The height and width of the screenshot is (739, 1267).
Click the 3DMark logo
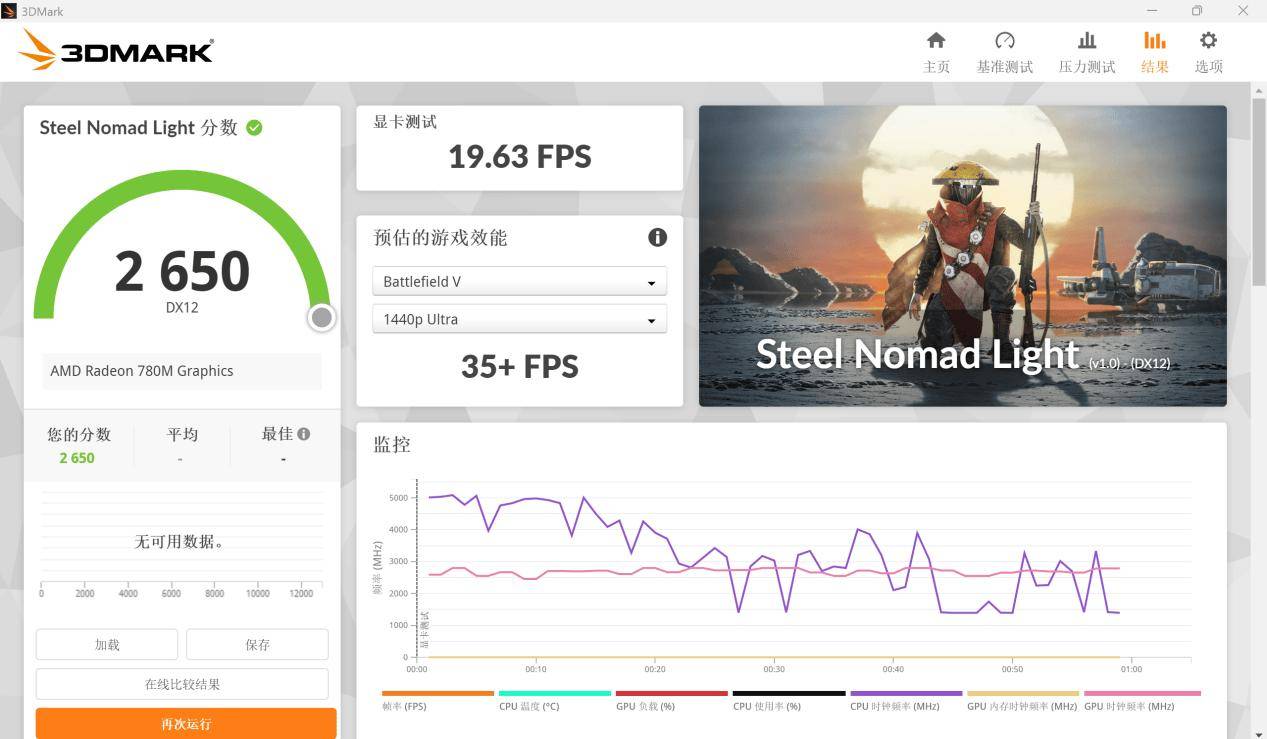click(117, 50)
